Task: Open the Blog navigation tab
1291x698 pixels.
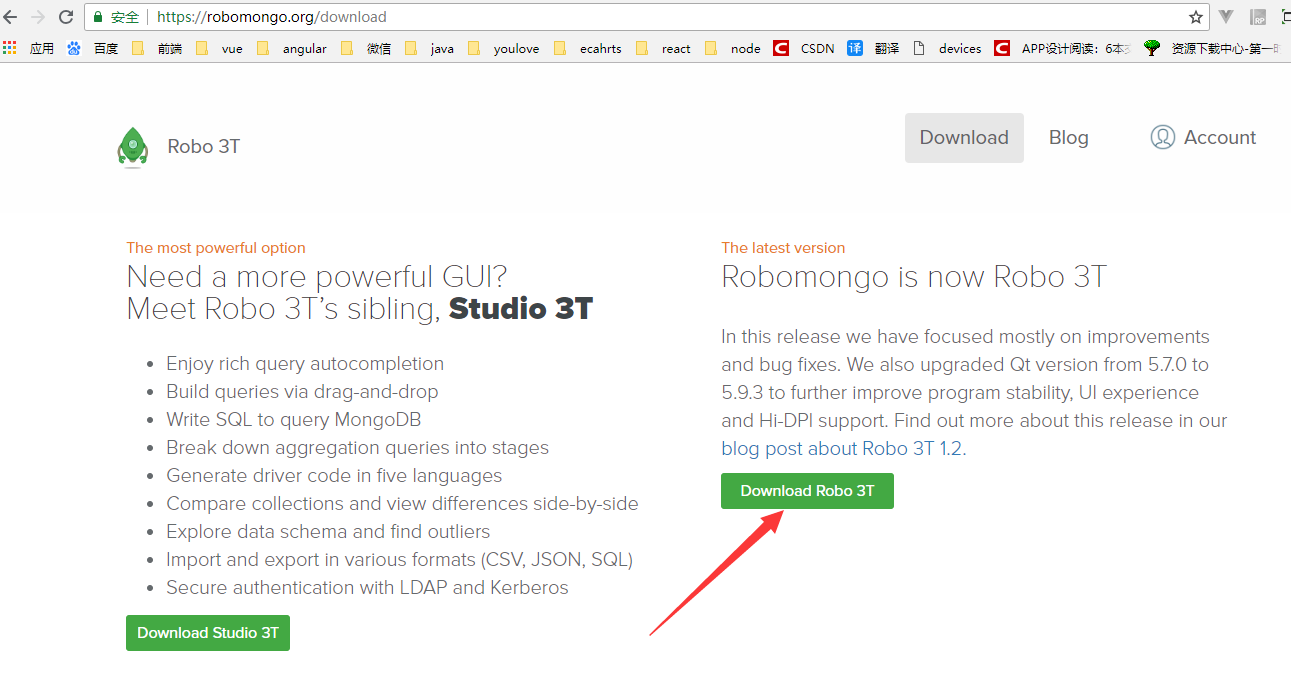Action: click(x=1068, y=138)
